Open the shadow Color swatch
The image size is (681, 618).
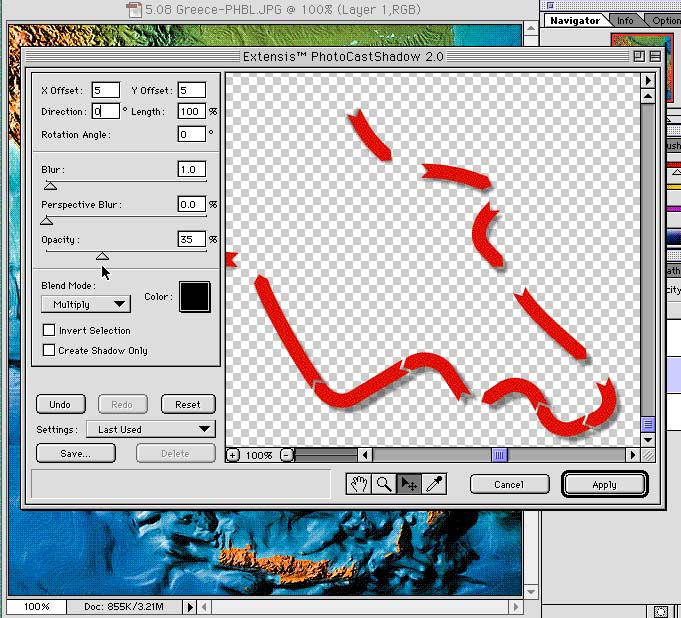[x=194, y=296]
